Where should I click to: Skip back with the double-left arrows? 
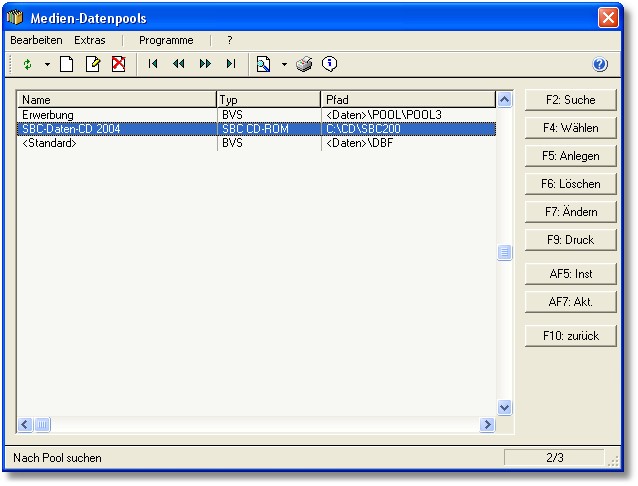[179, 64]
